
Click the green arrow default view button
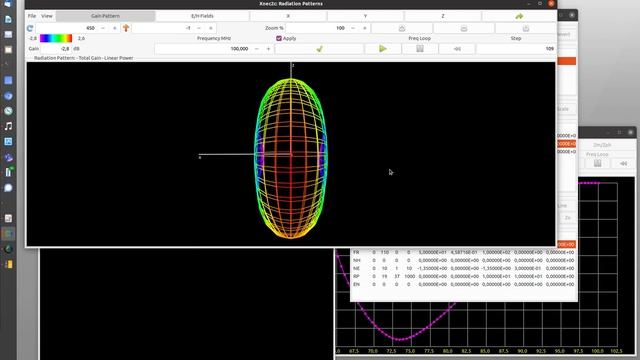pos(519,16)
